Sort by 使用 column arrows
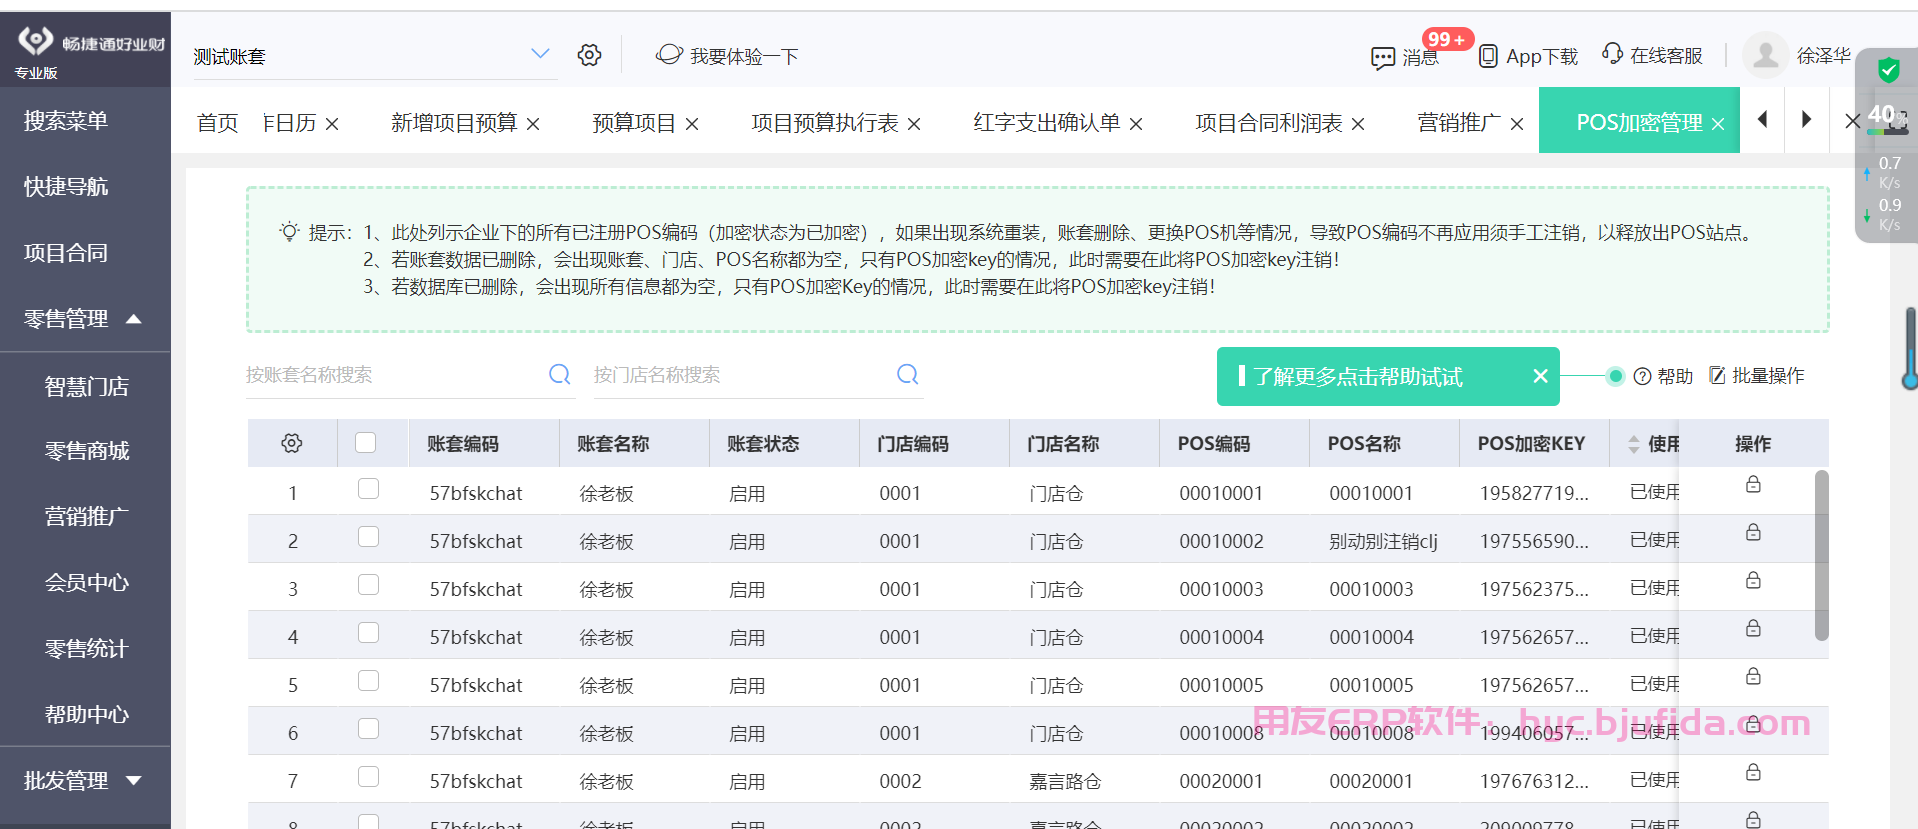 (1634, 444)
